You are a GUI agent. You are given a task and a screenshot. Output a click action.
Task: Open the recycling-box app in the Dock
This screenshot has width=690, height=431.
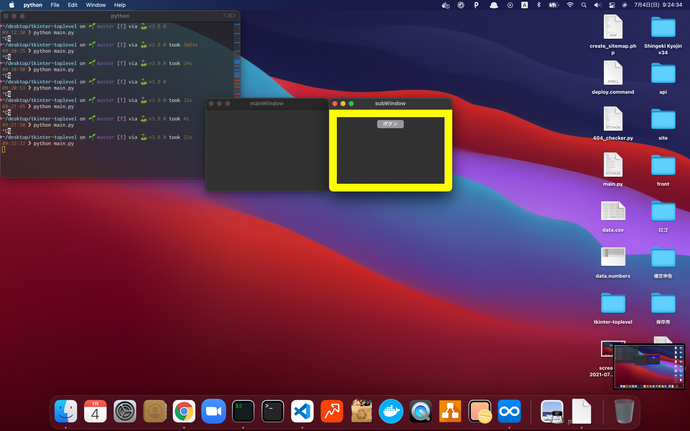tap(361, 411)
